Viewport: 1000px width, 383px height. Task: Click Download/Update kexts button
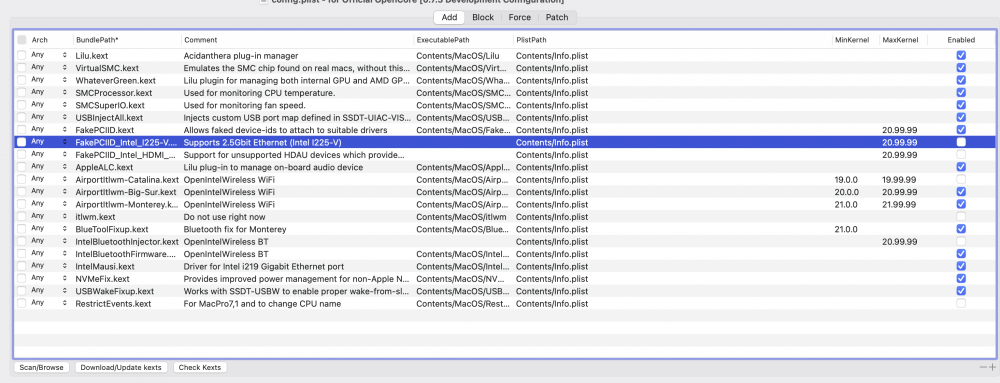click(x=122, y=368)
